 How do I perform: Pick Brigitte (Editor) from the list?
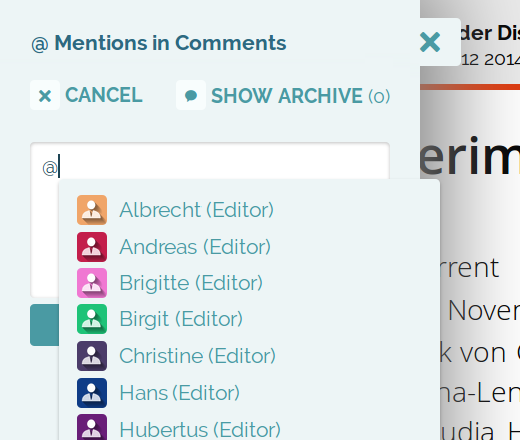click(191, 283)
